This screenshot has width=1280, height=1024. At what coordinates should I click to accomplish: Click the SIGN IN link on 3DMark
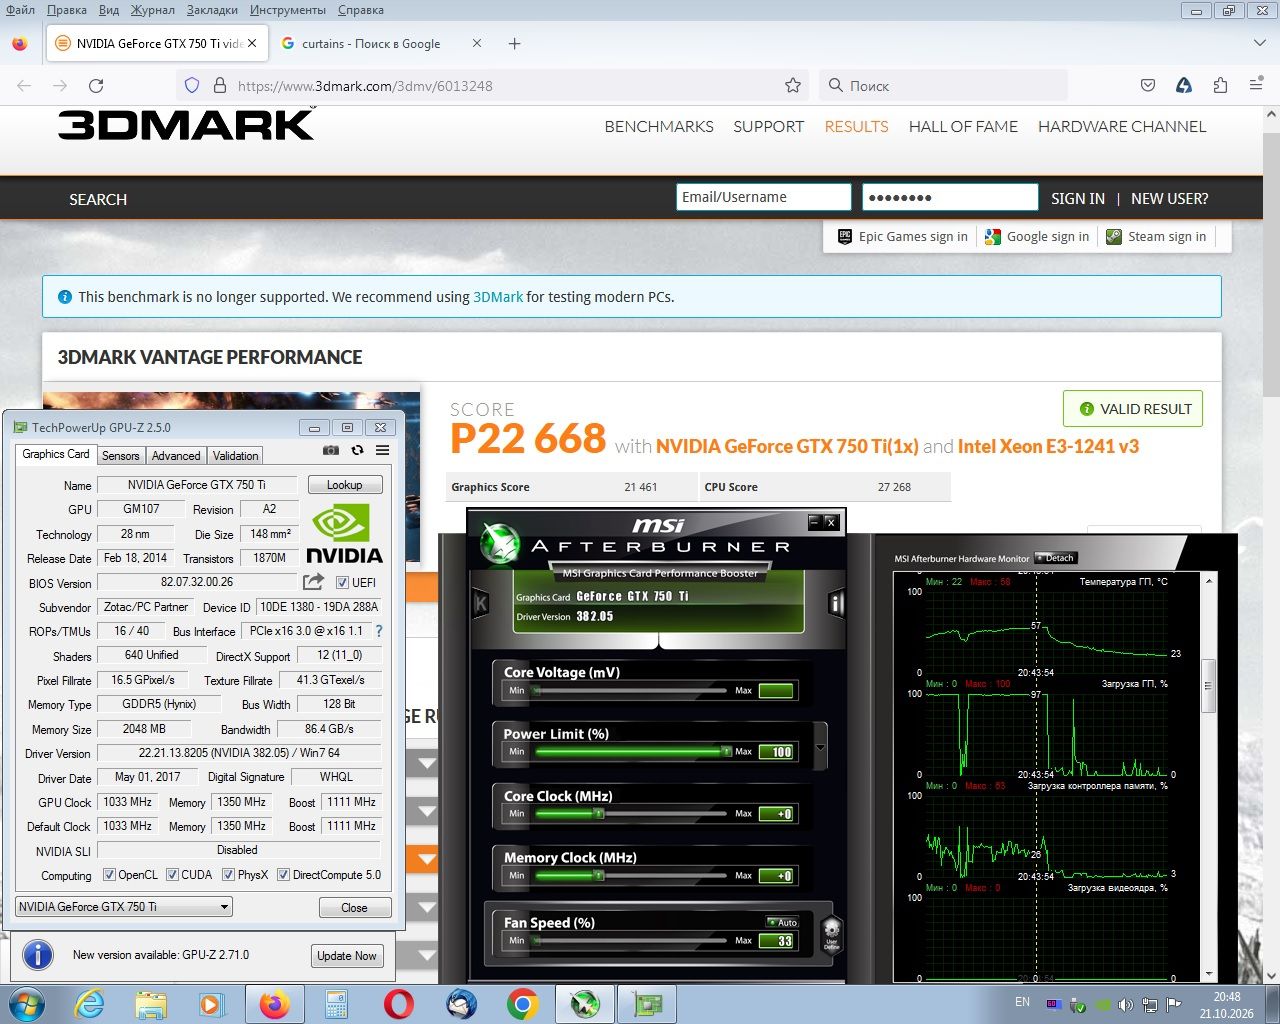(x=1078, y=199)
